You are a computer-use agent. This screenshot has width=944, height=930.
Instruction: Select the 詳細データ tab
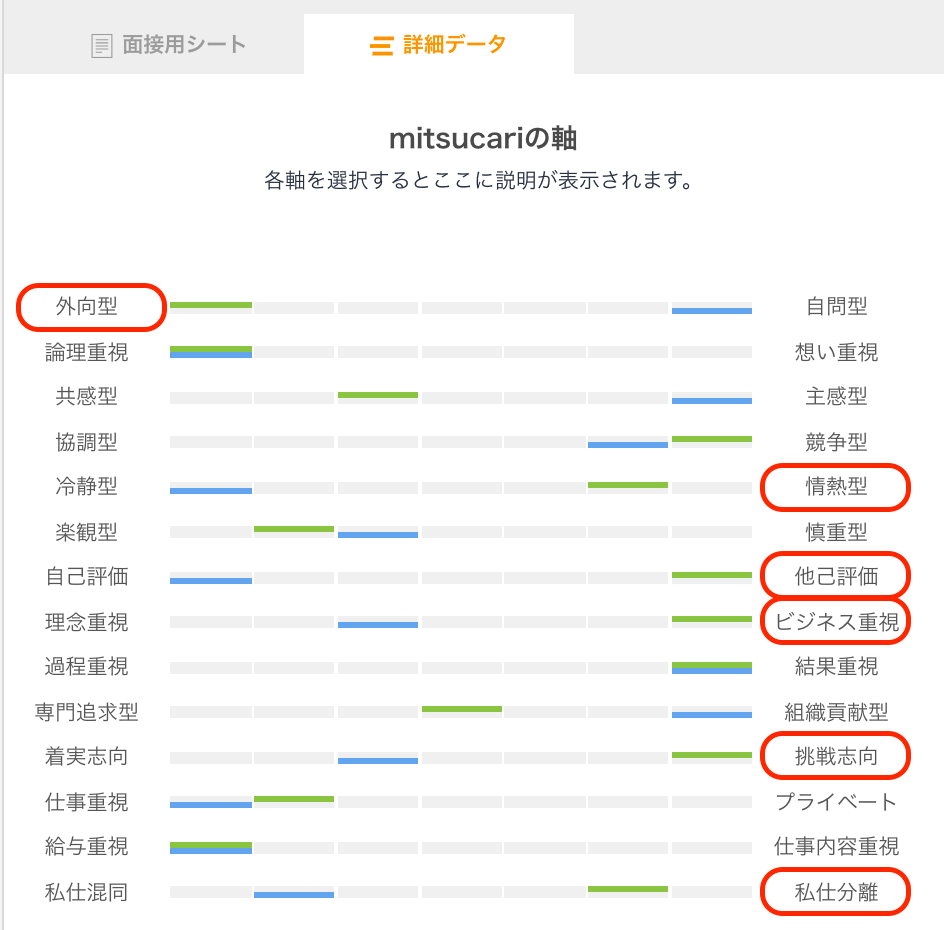(x=438, y=44)
